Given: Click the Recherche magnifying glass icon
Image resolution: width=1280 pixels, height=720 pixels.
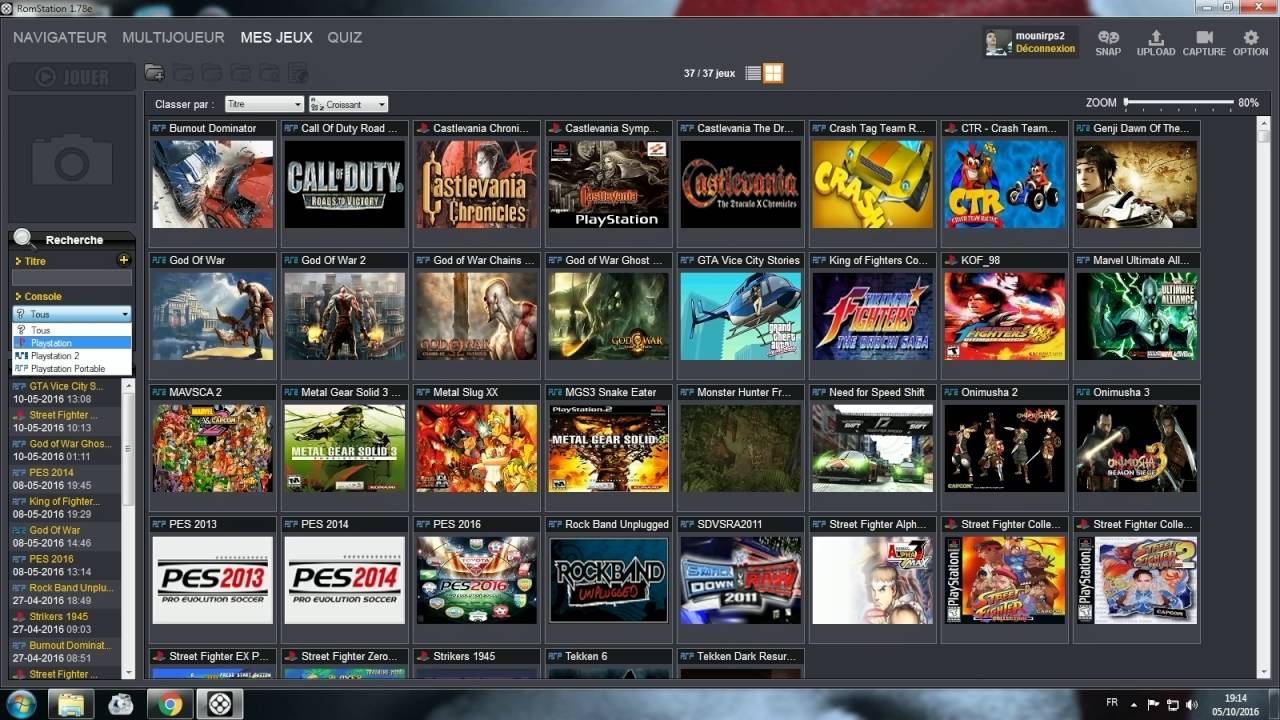Looking at the screenshot, I should click(x=24, y=239).
